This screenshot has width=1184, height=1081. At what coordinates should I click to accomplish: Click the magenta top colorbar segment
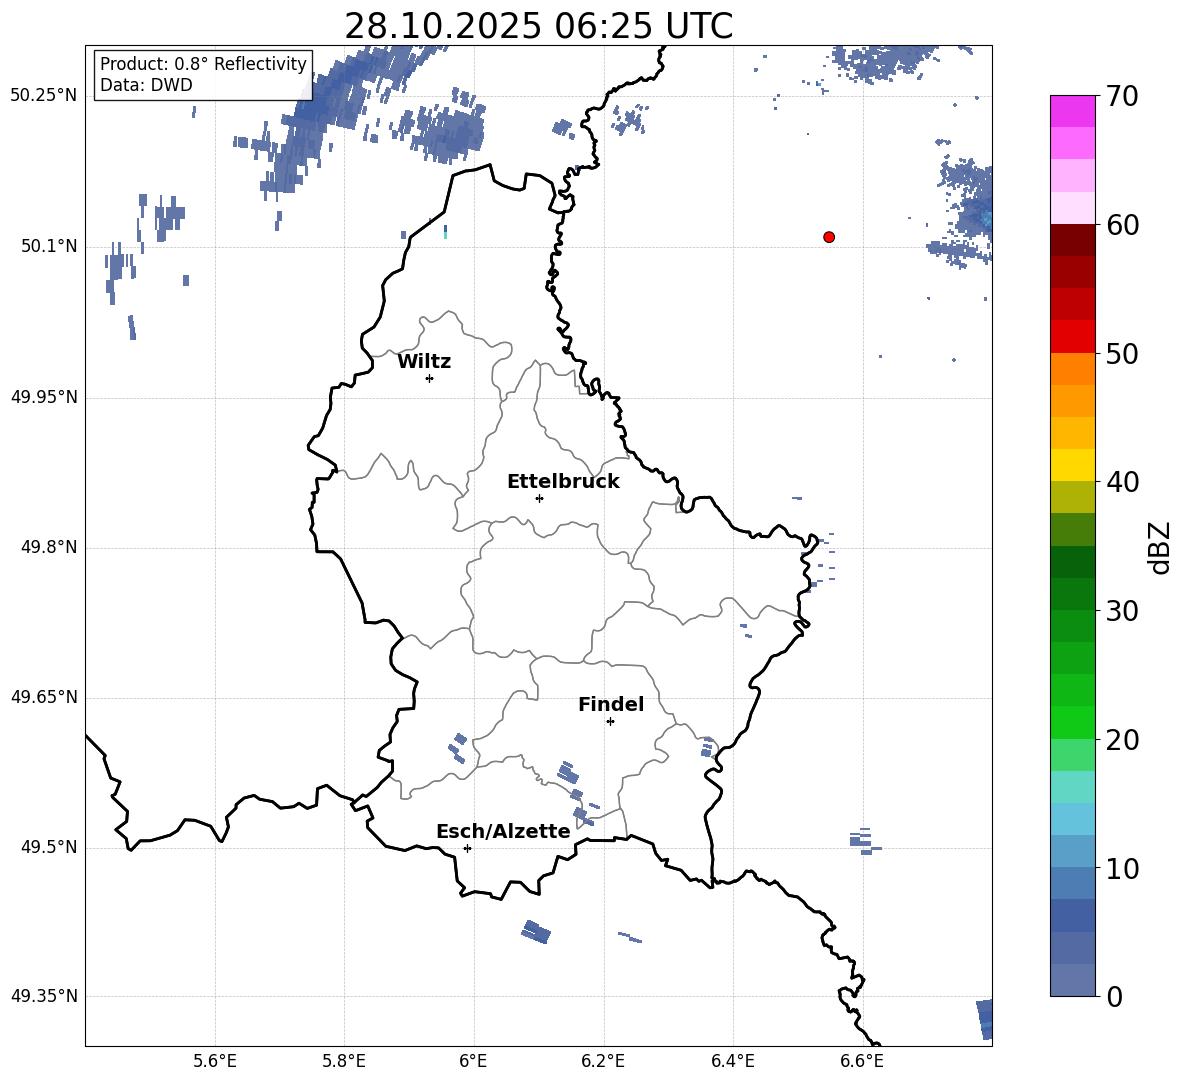[1073, 112]
